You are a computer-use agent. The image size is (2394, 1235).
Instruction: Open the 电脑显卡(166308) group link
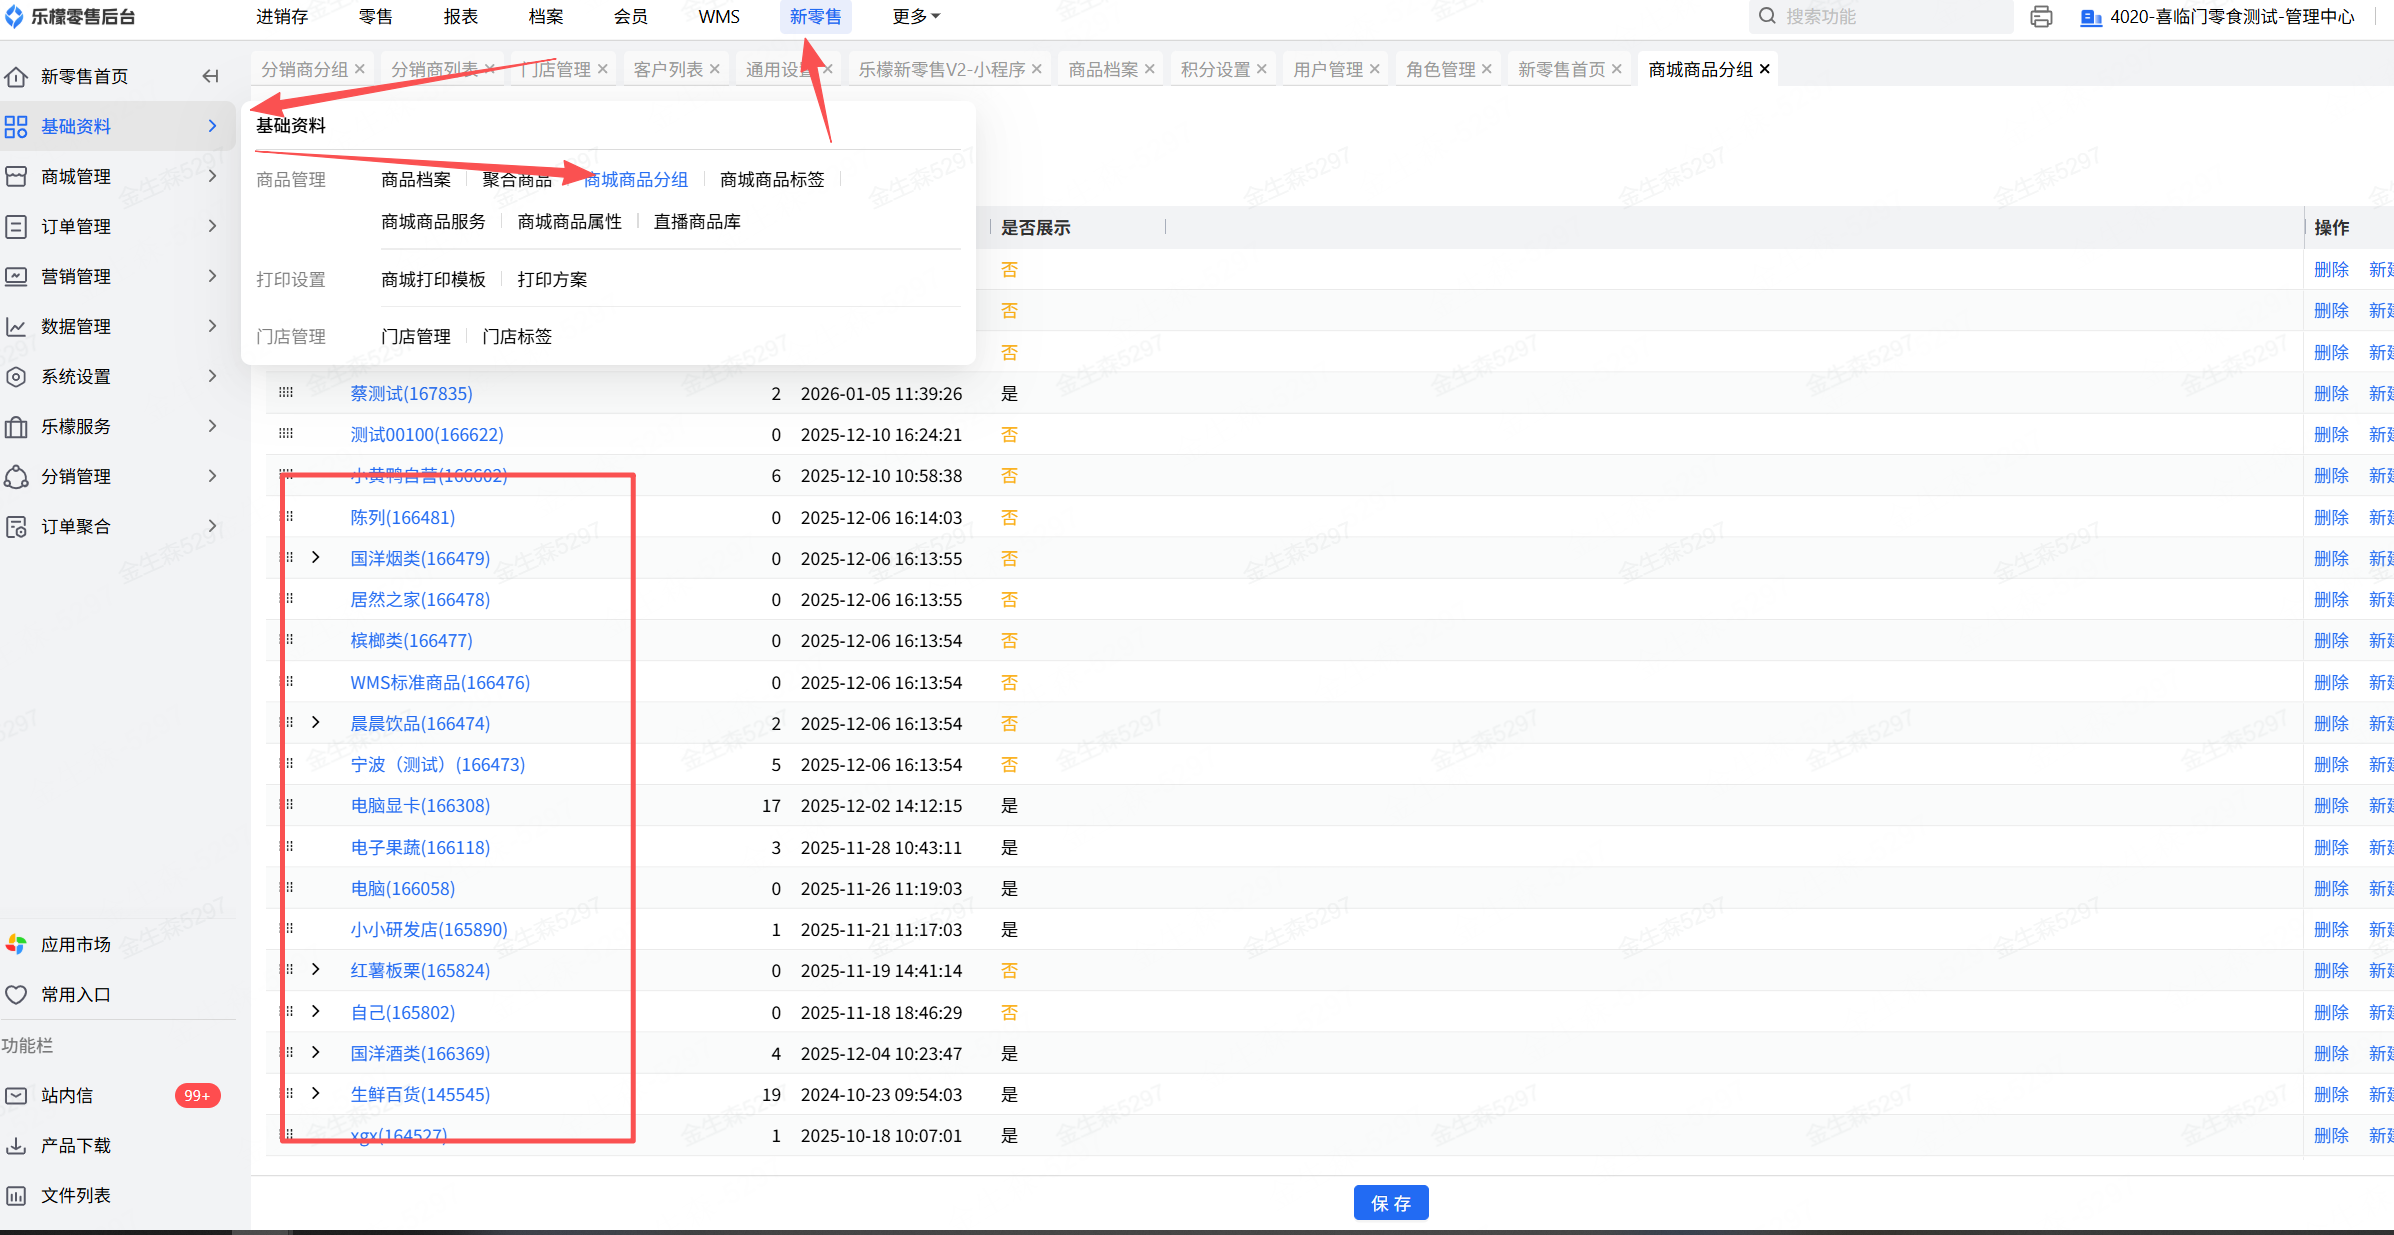(420, 806)
